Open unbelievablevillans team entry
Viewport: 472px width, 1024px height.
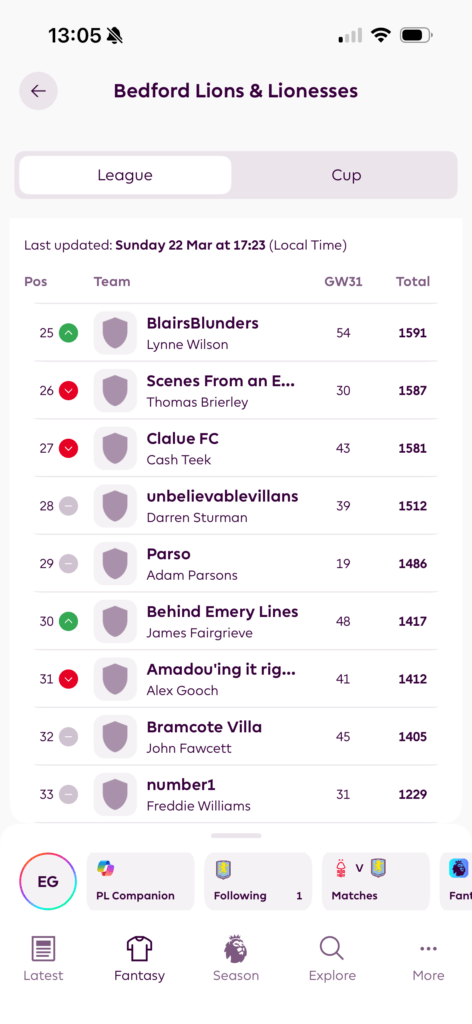[236, 505]
